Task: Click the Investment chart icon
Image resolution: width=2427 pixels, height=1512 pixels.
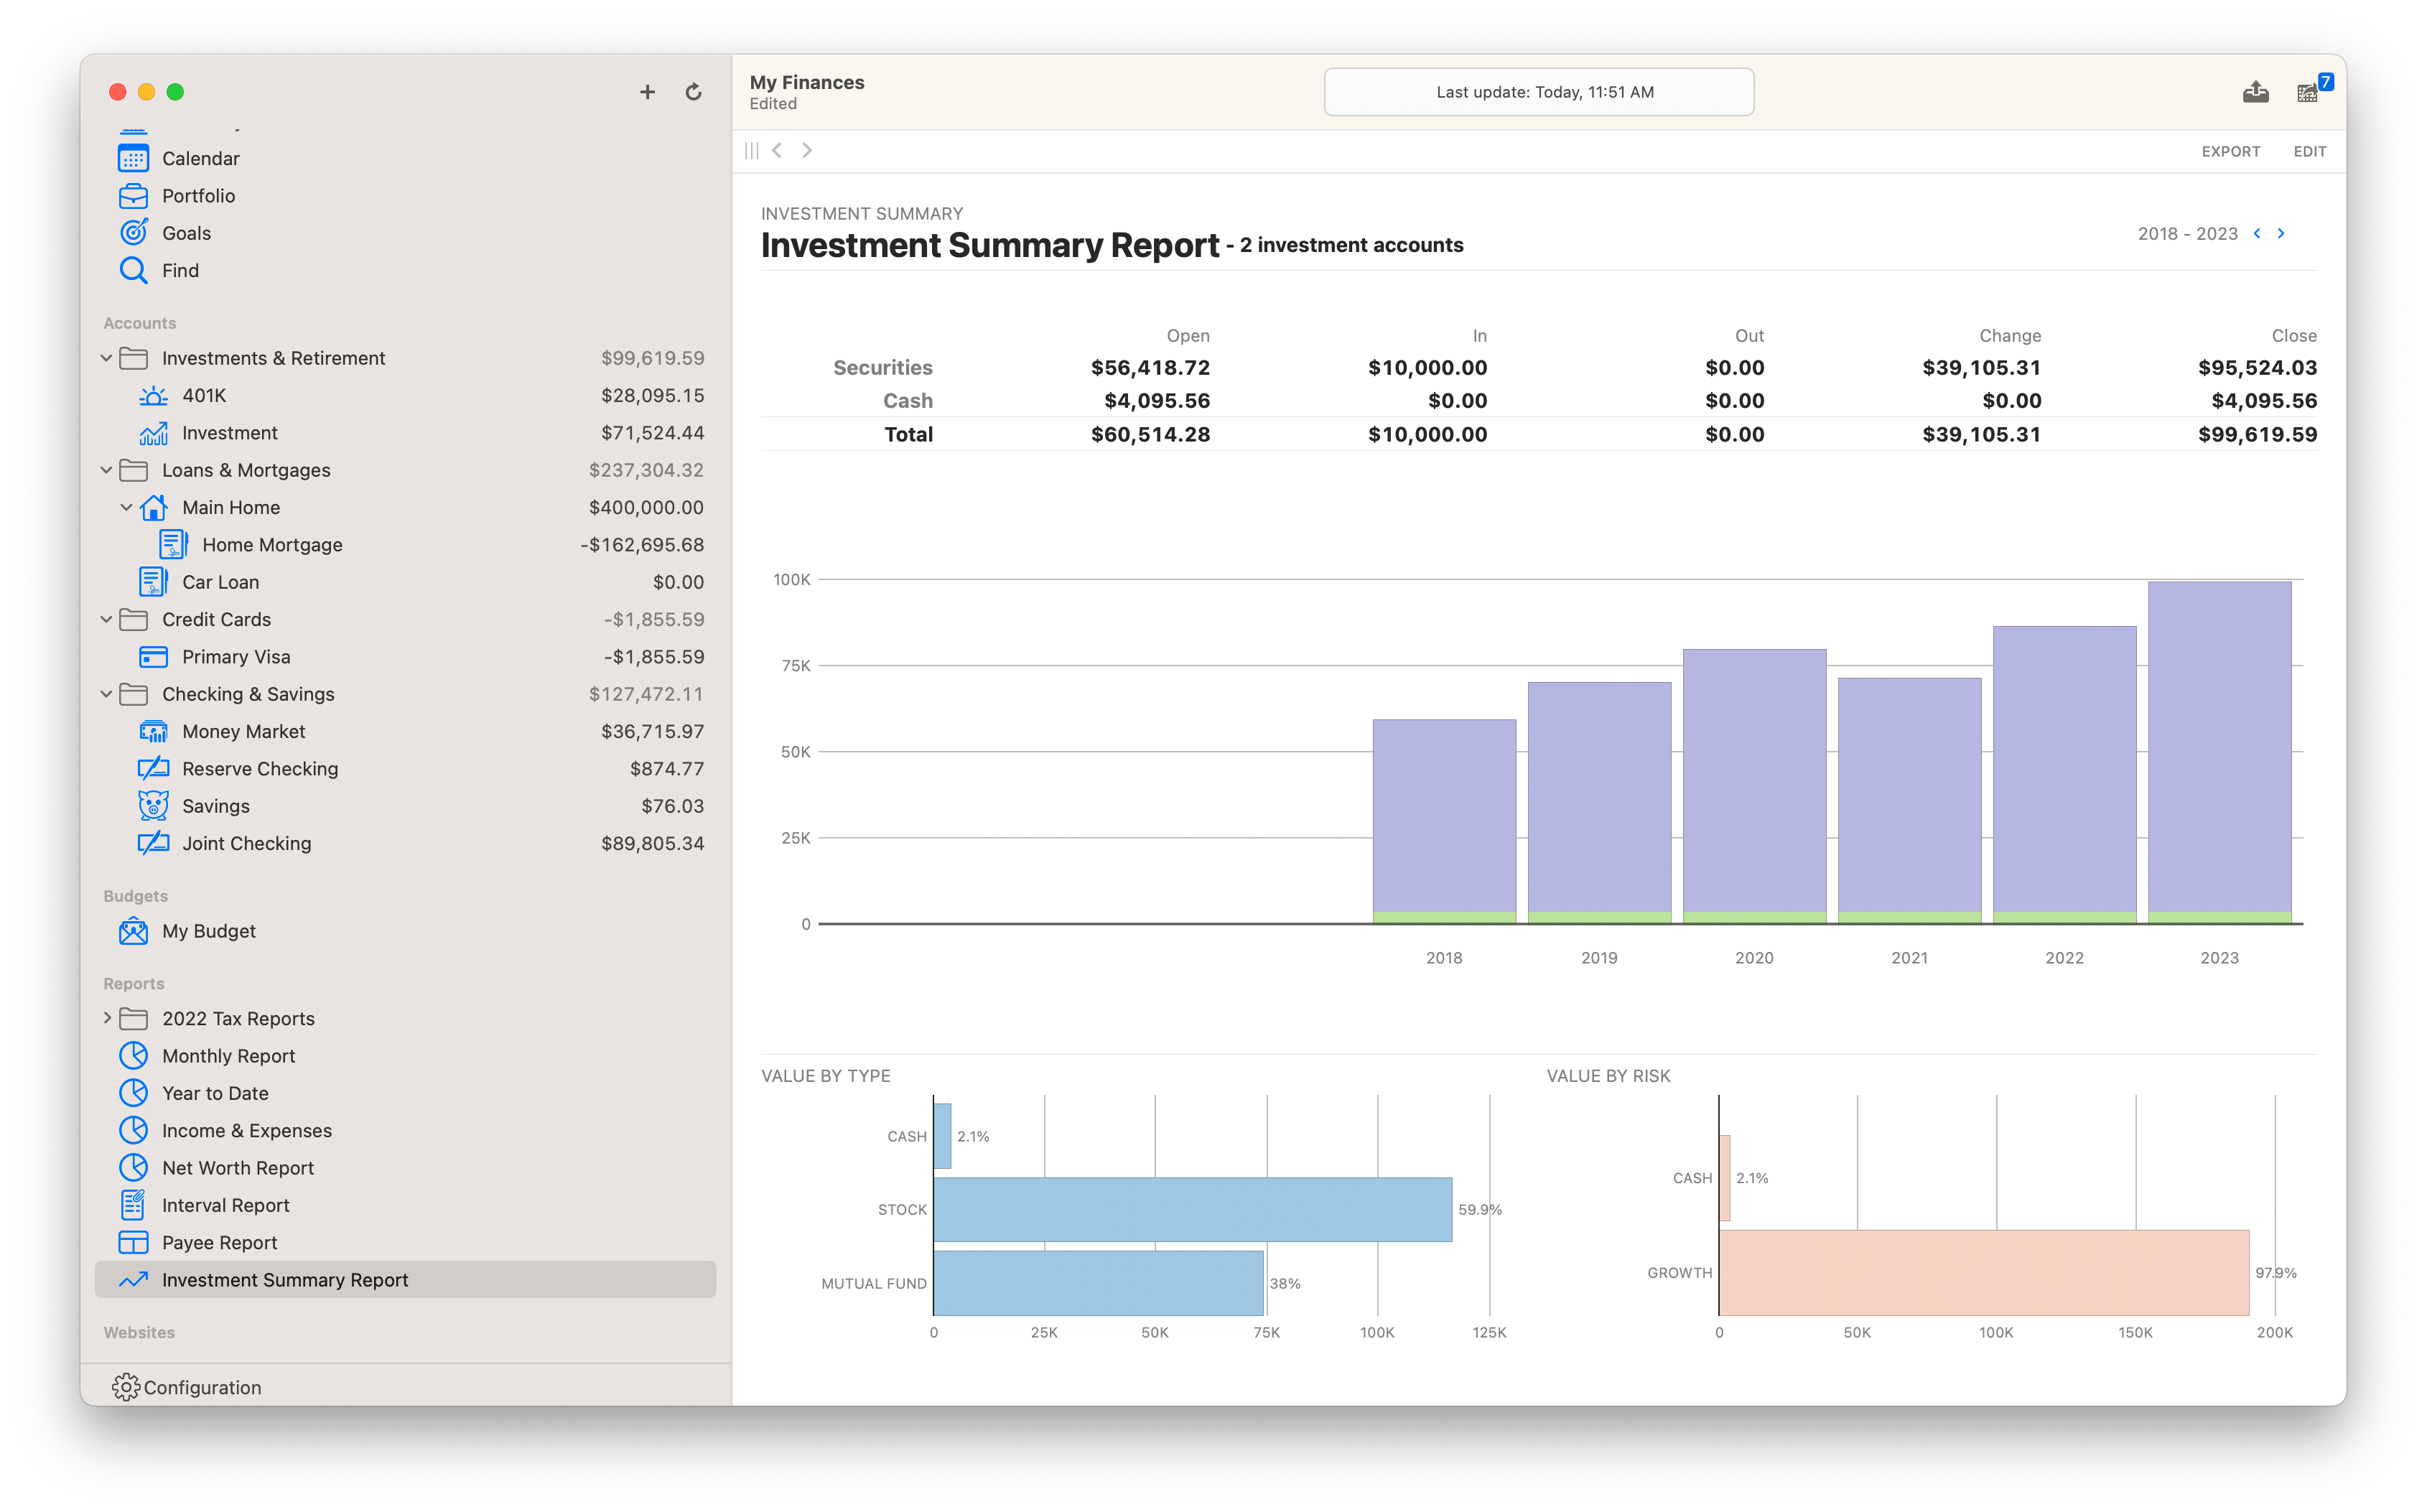Action: point(153,433)
